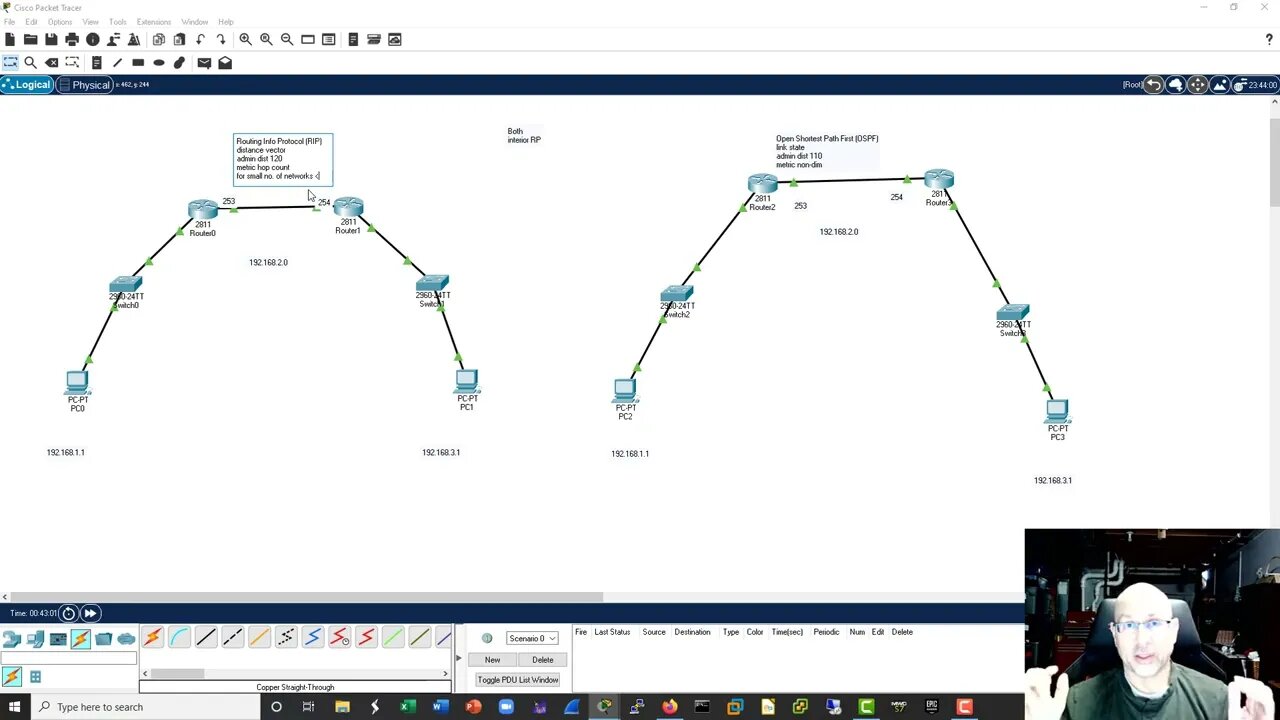
Task: Click the RIP note text box
Action: 283,160
